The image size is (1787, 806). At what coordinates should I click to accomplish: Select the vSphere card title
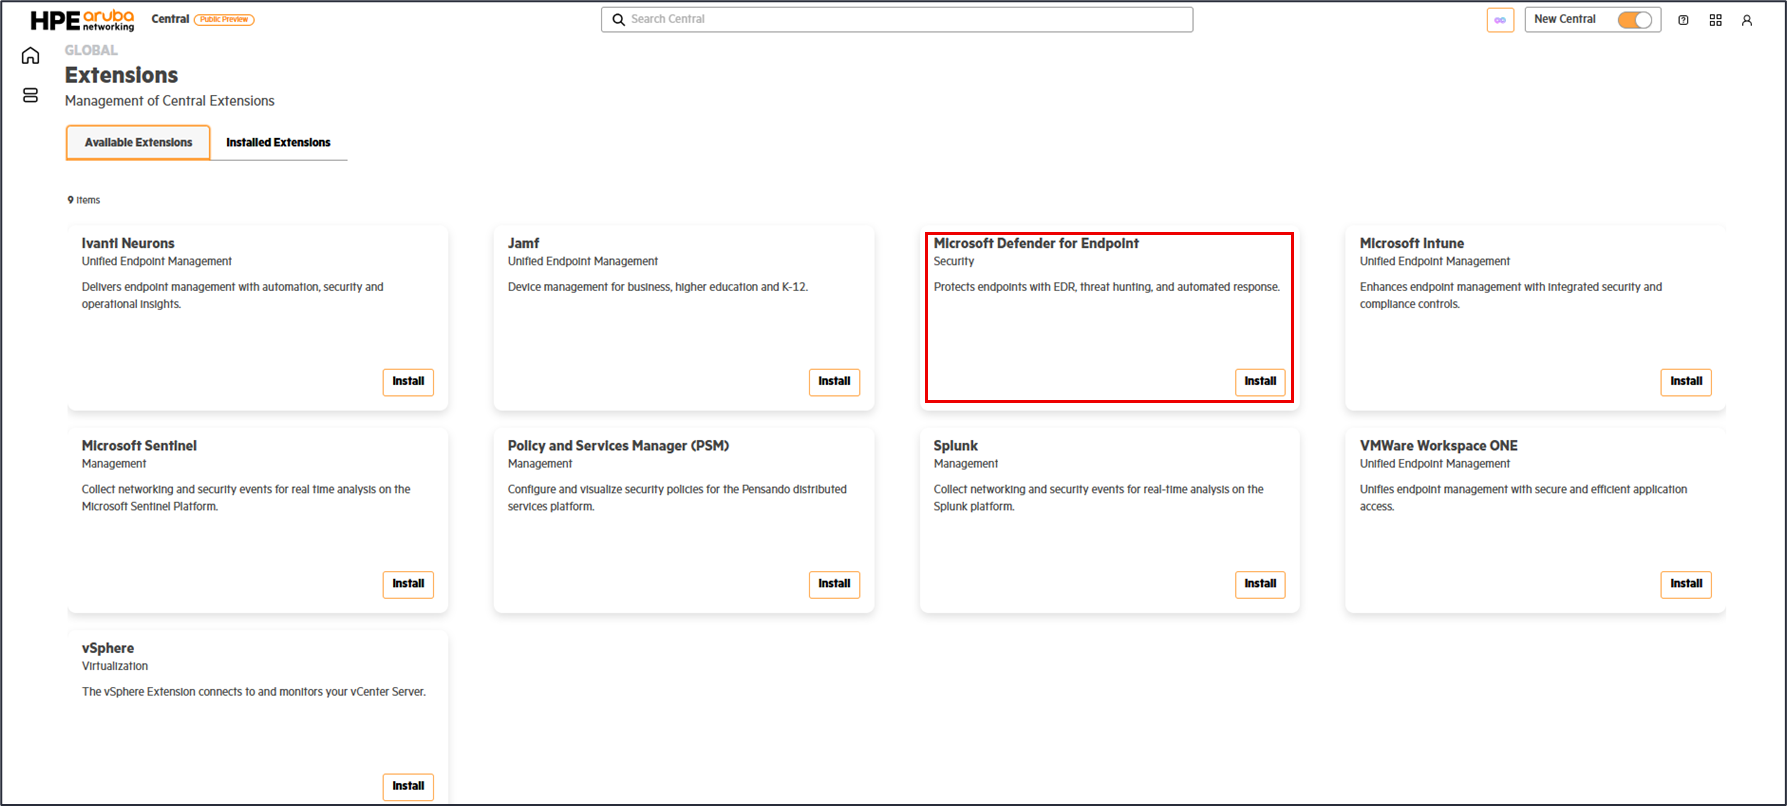(108, 648)
